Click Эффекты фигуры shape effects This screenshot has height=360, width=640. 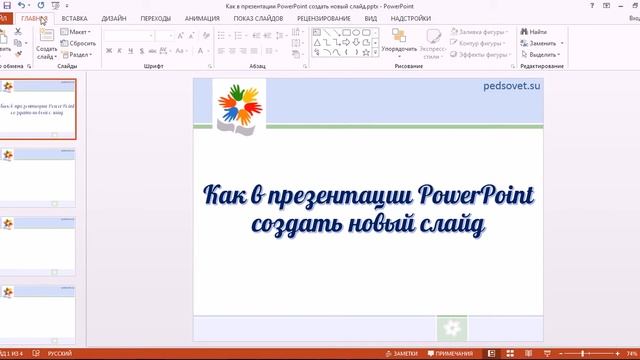(x=481, y=54)
